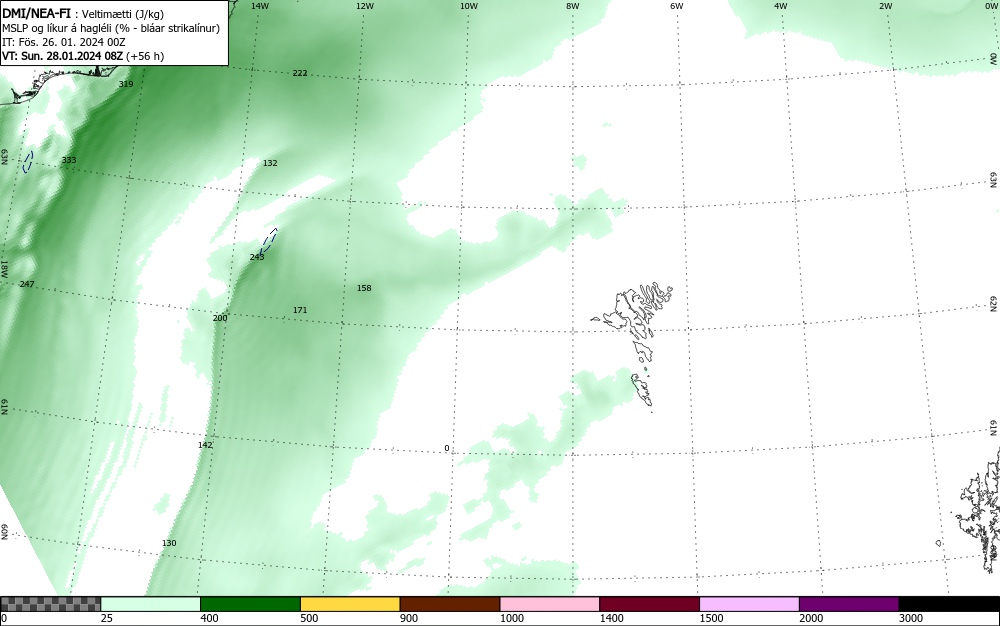Click the 18W label on the left edge
The image size is (1000, 626).
[x=4, y=268]
